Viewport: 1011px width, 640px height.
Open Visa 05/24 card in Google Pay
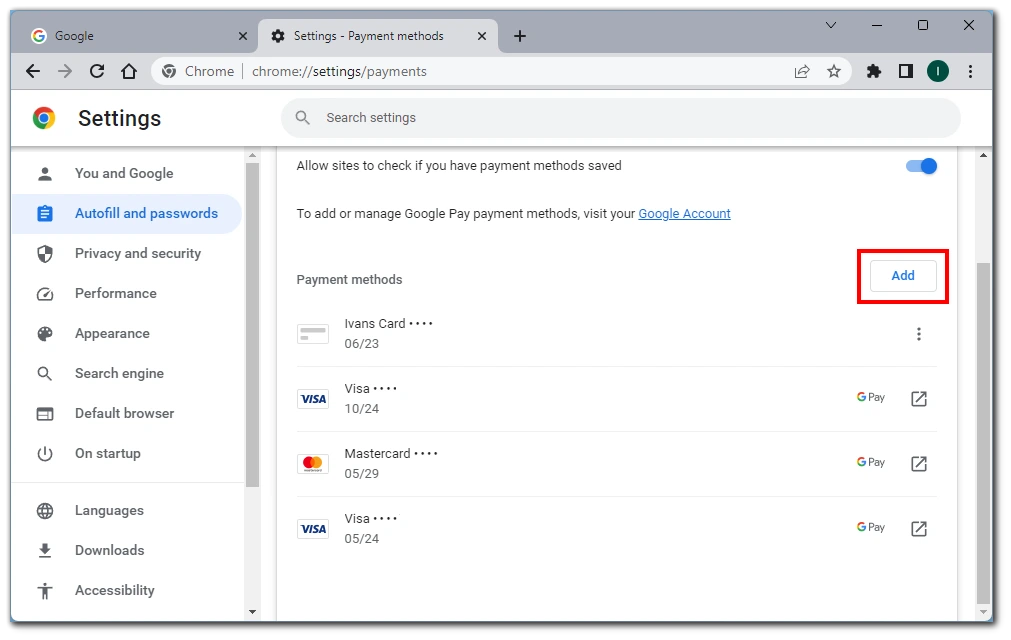tap(919, 529)
